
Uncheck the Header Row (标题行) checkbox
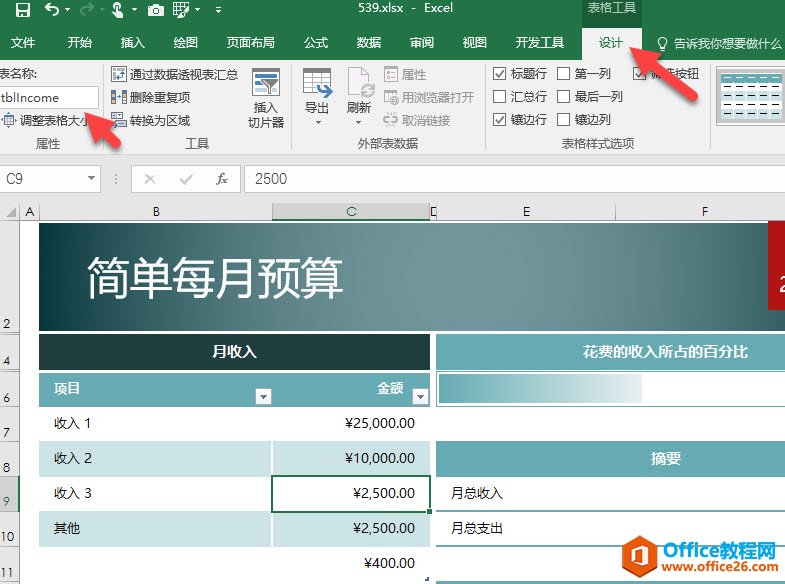500,74
